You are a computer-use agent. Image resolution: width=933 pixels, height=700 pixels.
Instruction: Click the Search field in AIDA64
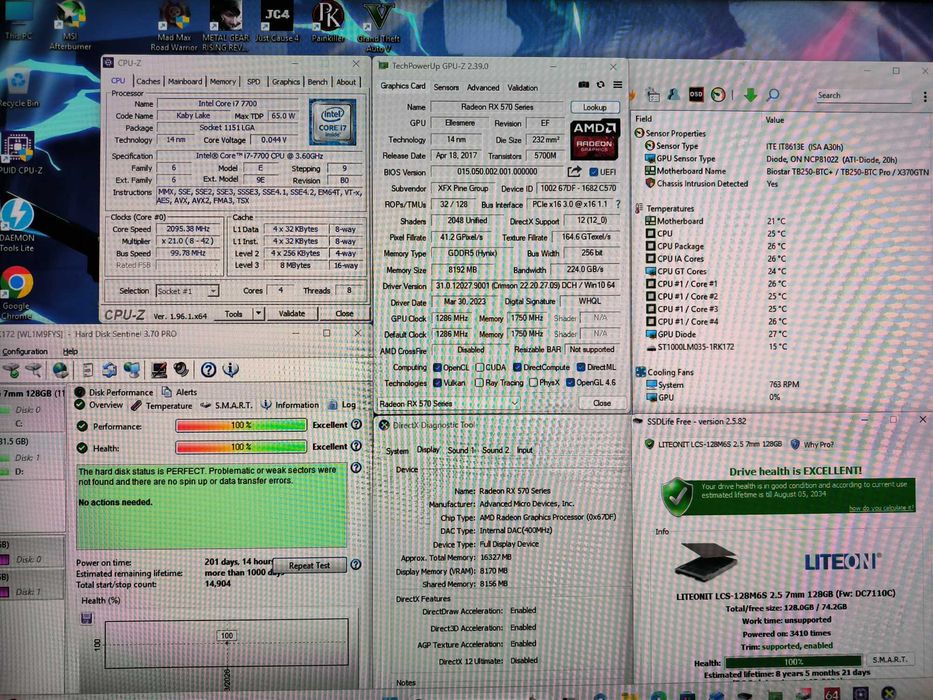point(864,95)
